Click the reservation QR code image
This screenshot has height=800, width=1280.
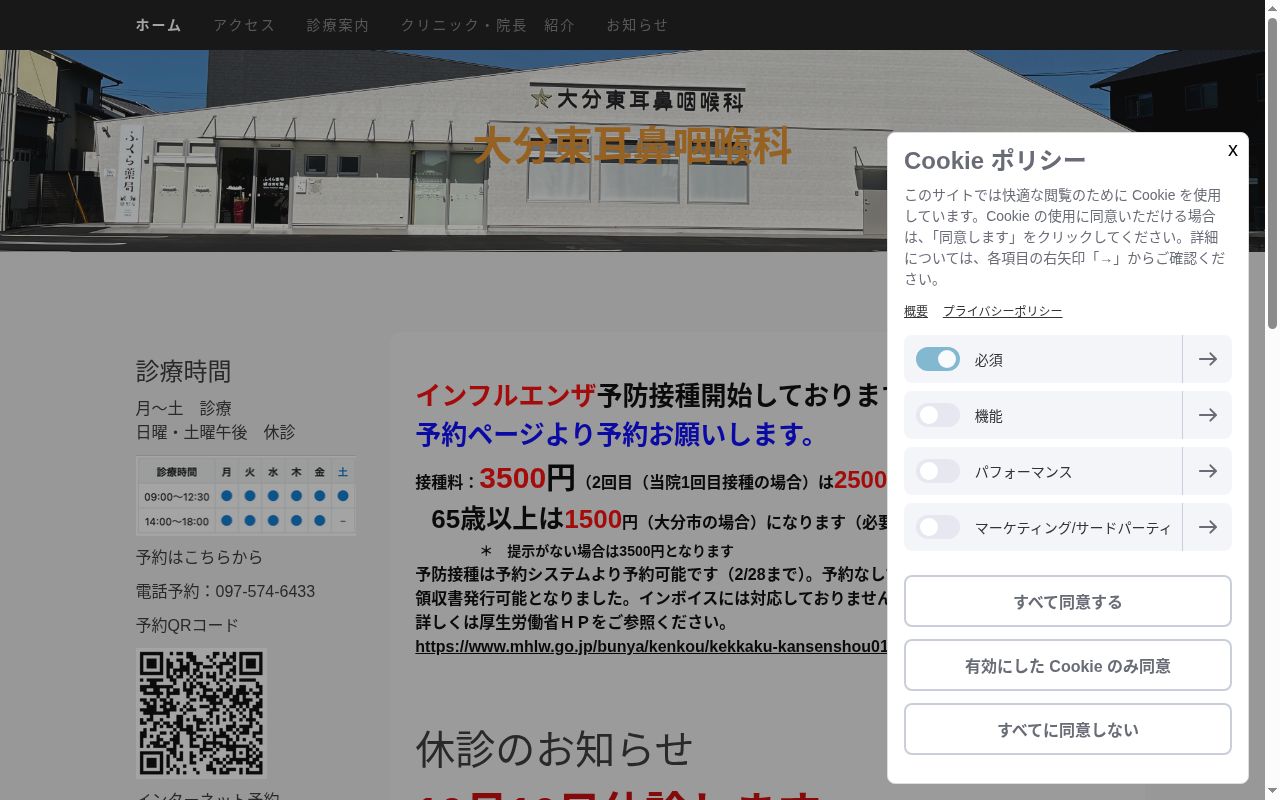tap(201, 713)
